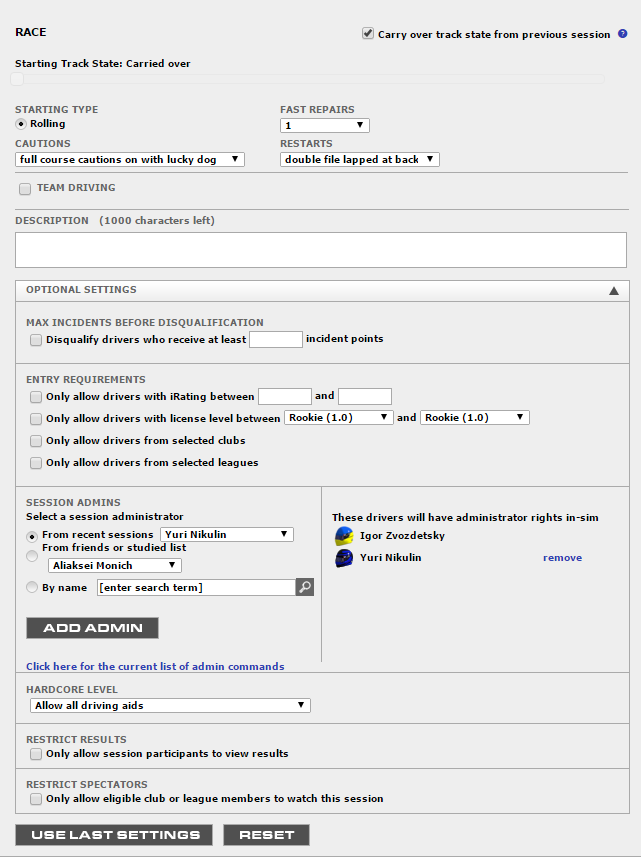Click Igor Zvozdetsky's helmet icon
641x858 pixels.
pos(344,536)
